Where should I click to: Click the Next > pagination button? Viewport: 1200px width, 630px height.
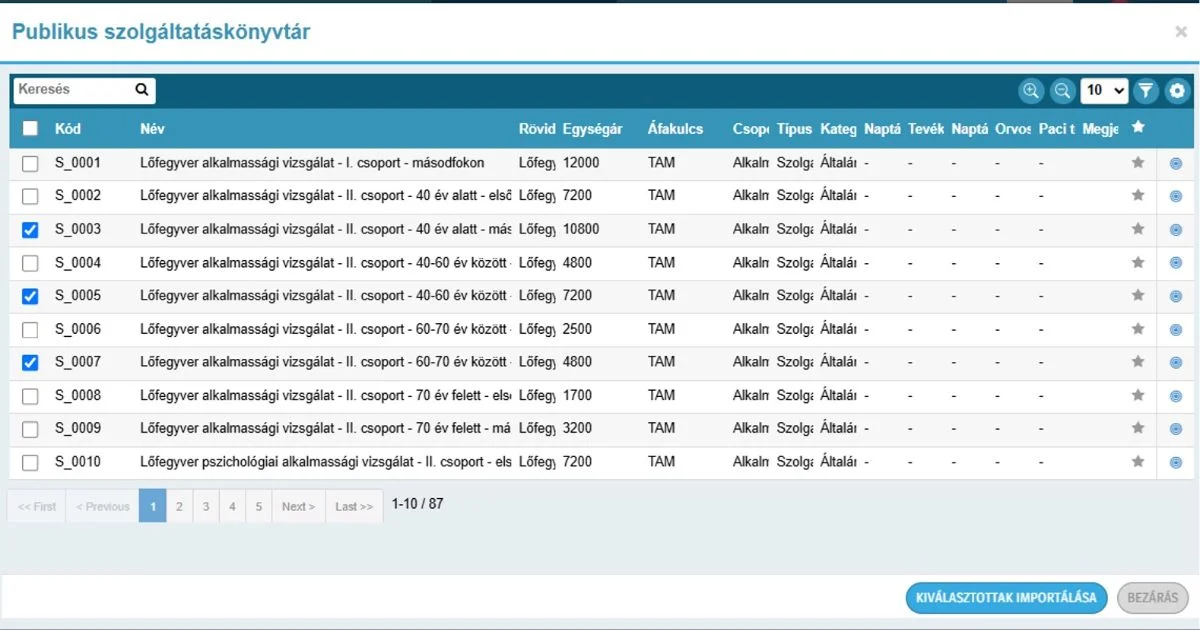pos(298,506)
